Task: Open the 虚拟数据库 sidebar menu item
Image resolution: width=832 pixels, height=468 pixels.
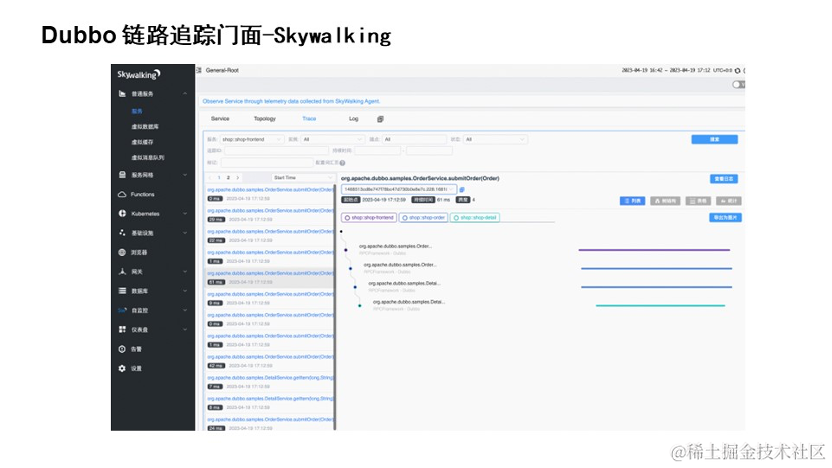Action: [145, 127]
